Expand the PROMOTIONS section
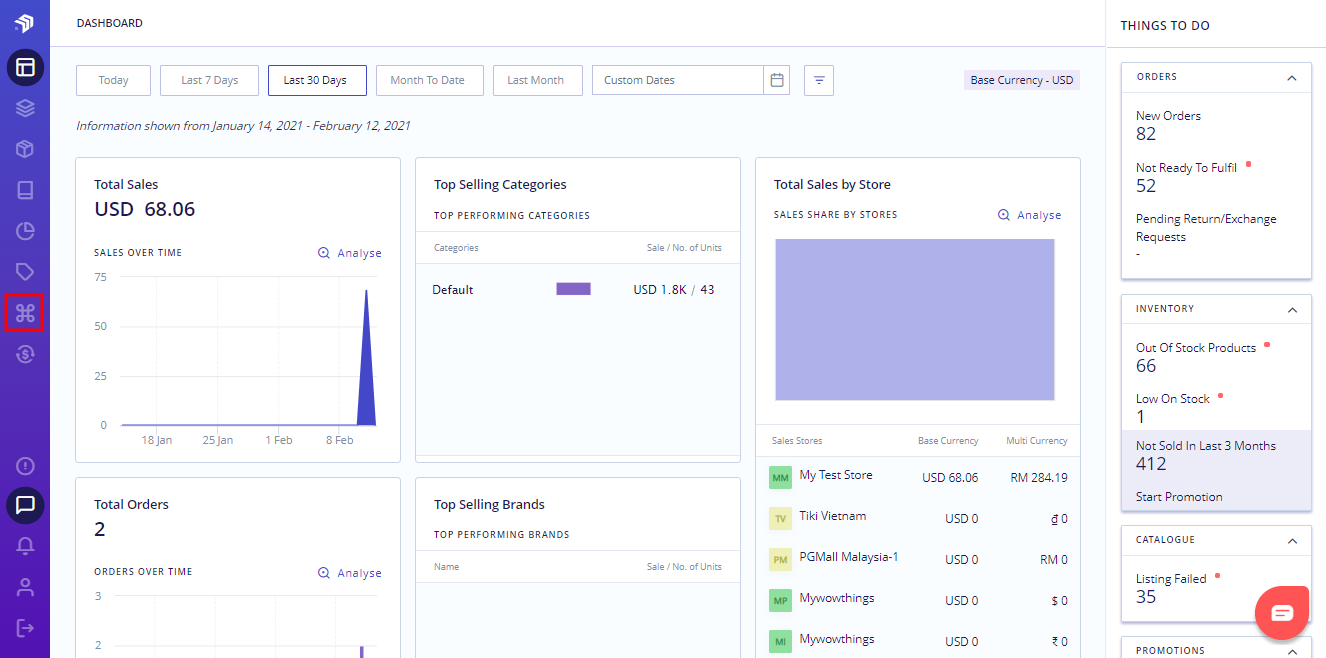 click(1292, 649)
